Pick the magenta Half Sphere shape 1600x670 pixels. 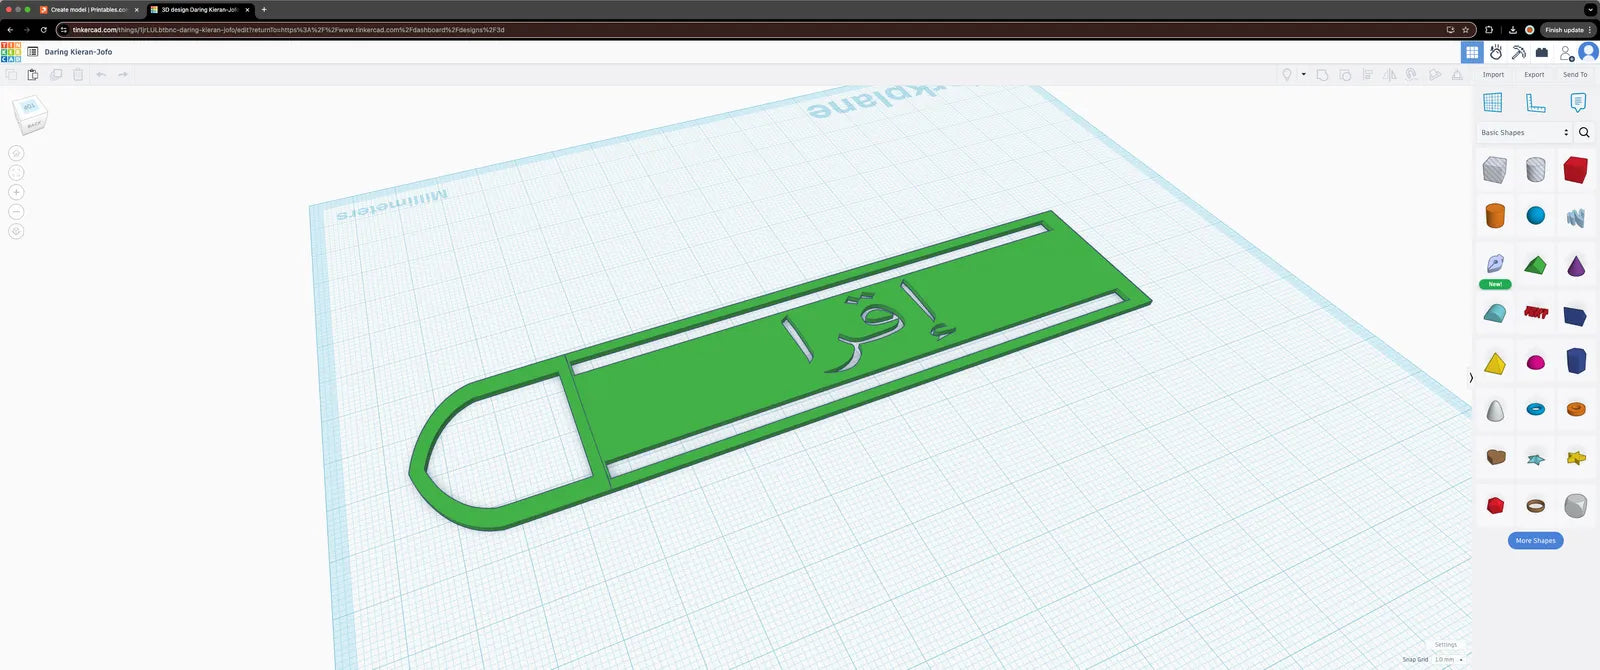pyautogui.click(x=1536, y=362)
